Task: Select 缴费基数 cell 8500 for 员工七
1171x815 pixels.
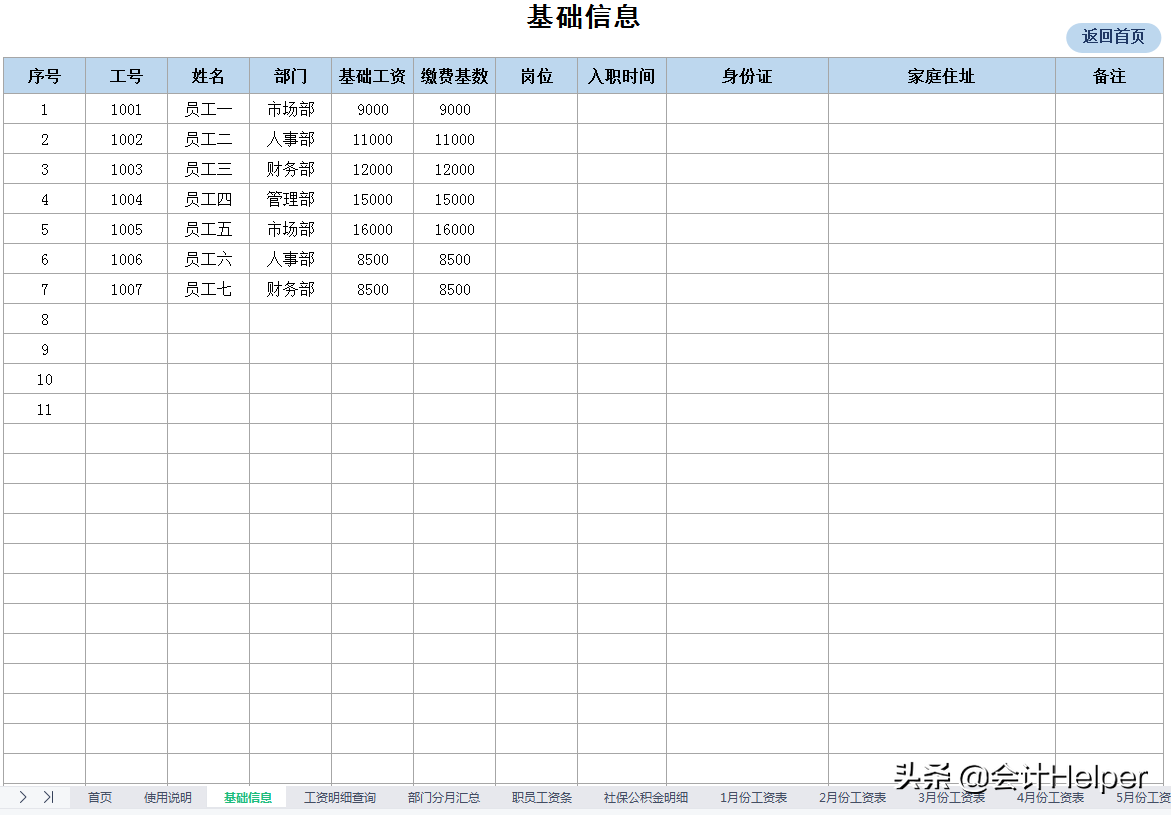Action: click(x=455, y=288)
